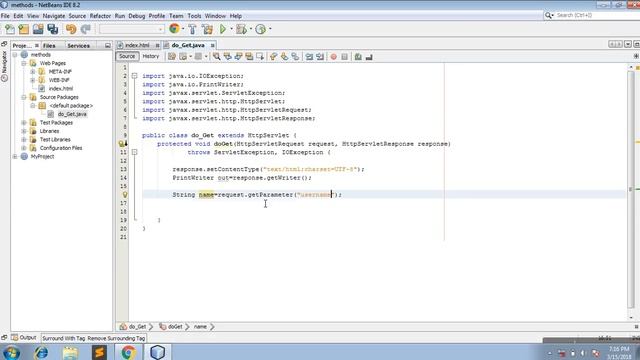The image size is (640, 360).
Task: Switch to the Services panel tab
Action: point(78,46)
